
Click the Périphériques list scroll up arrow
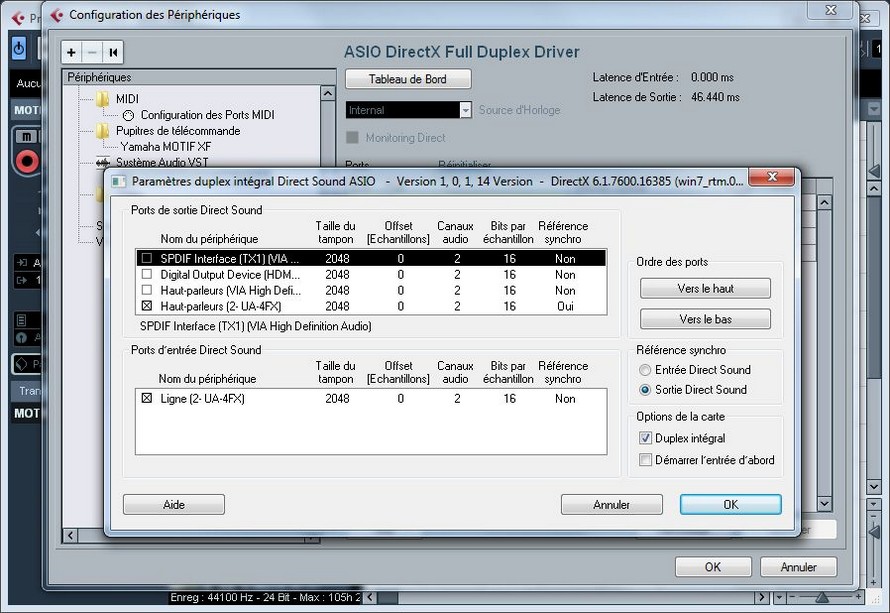327,94
